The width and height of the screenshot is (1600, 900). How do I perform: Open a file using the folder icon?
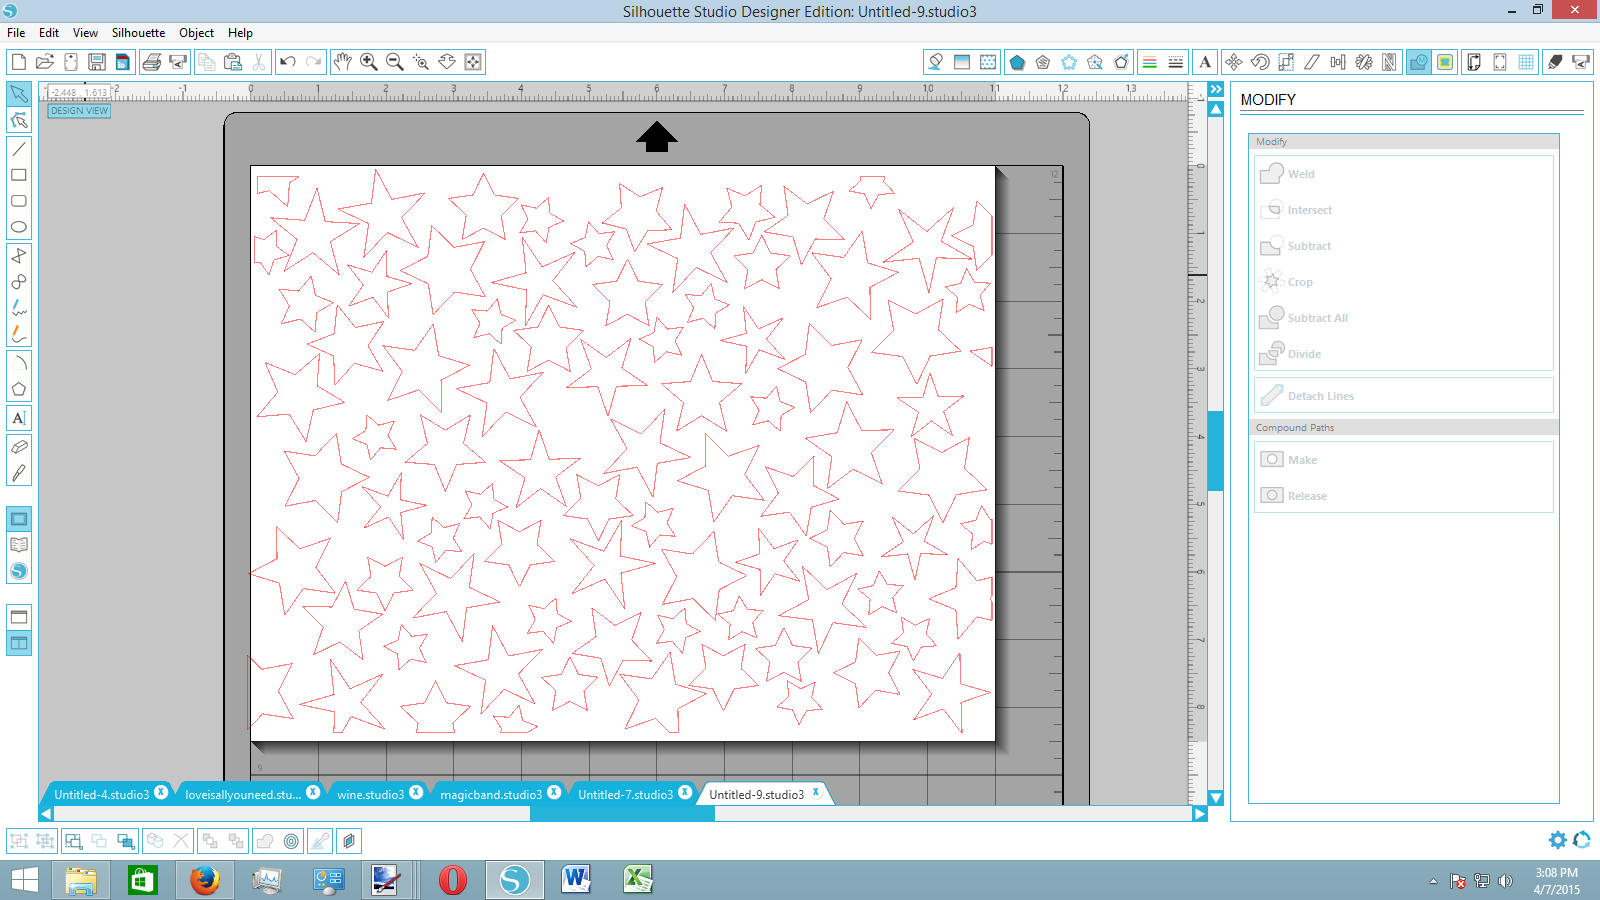(44, 62)
